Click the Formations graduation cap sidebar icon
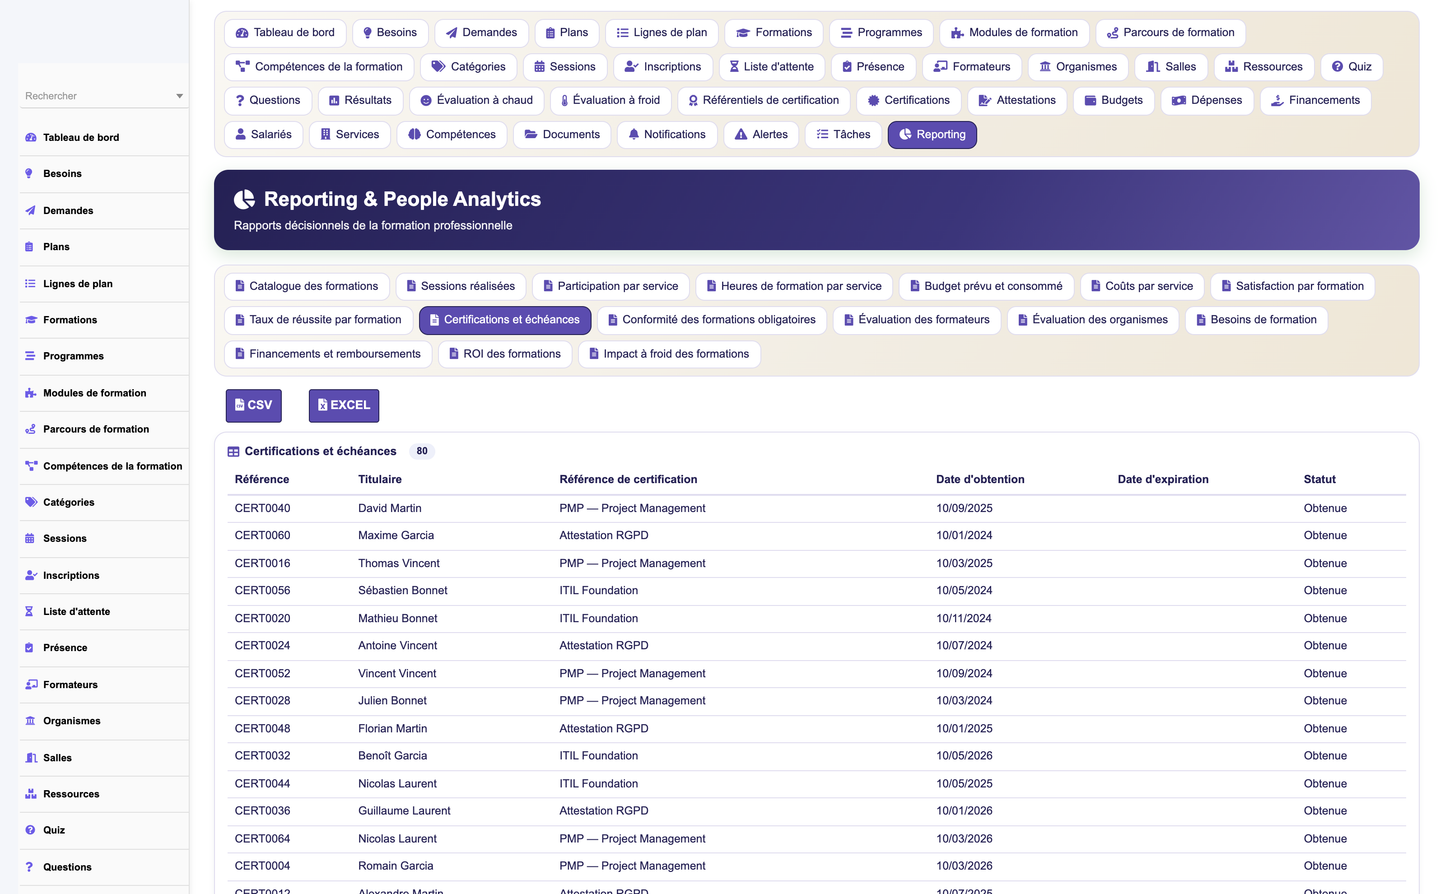This screenshot has width=1445, height=894. click(x=31, y=320)
